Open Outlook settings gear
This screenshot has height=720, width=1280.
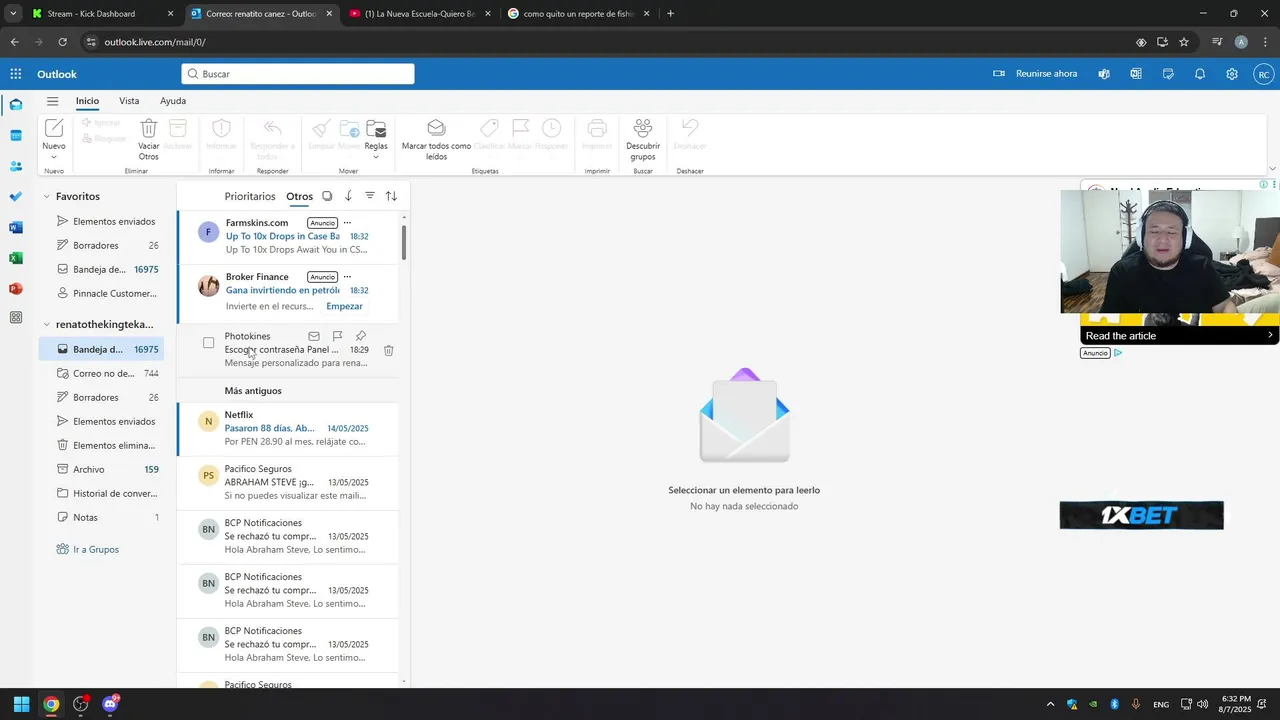[x=1232, y=74]
